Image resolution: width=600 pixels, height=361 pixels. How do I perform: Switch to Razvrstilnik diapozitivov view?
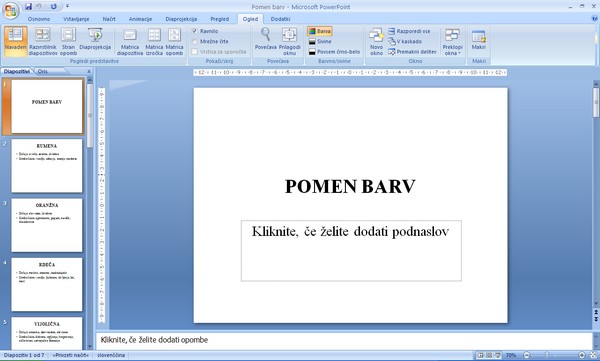(43, 41)
